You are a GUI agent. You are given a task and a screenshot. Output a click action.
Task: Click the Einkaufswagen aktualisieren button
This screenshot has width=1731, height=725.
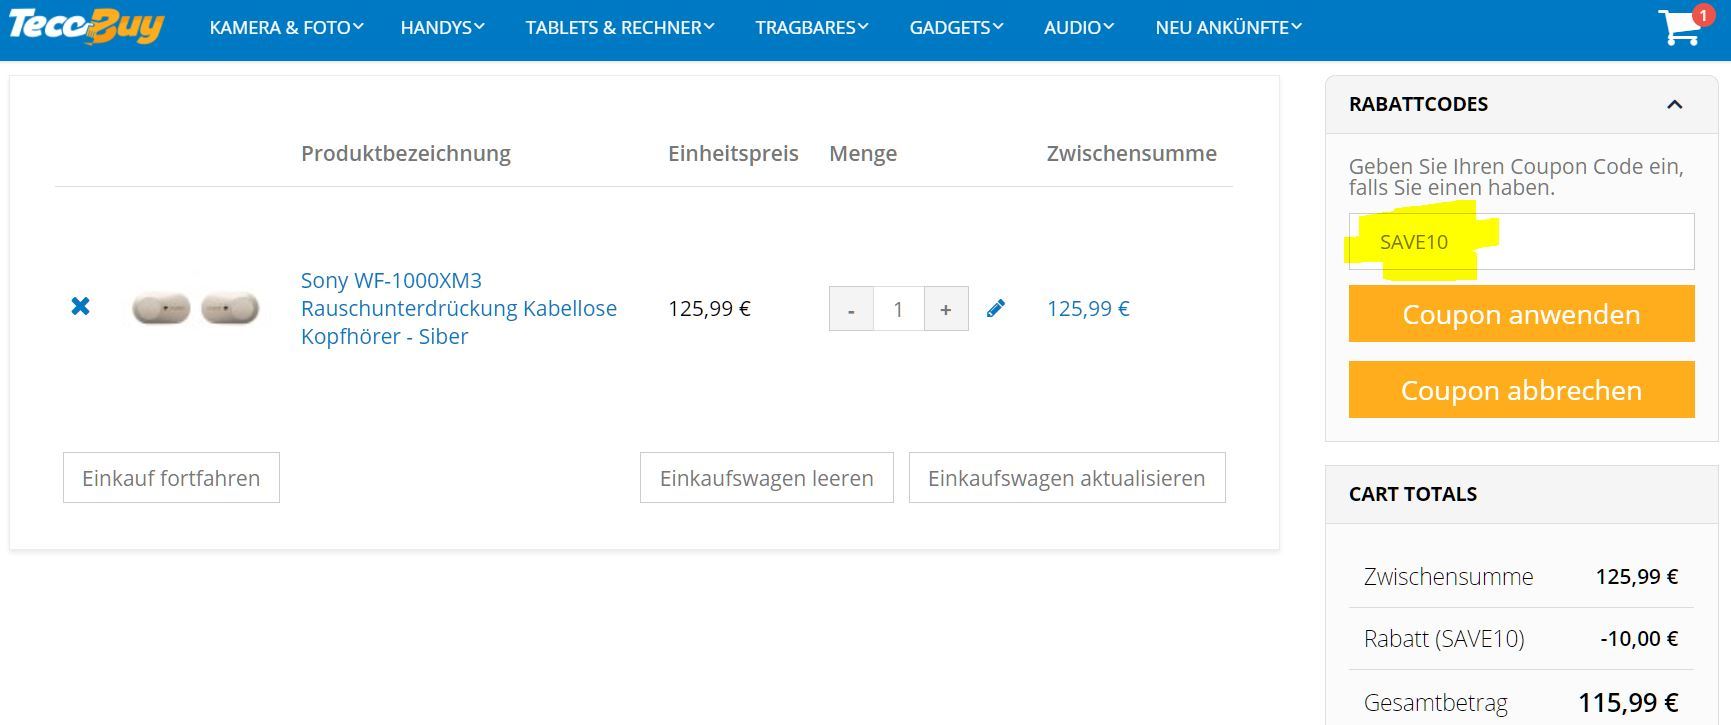click(1067, 478)
